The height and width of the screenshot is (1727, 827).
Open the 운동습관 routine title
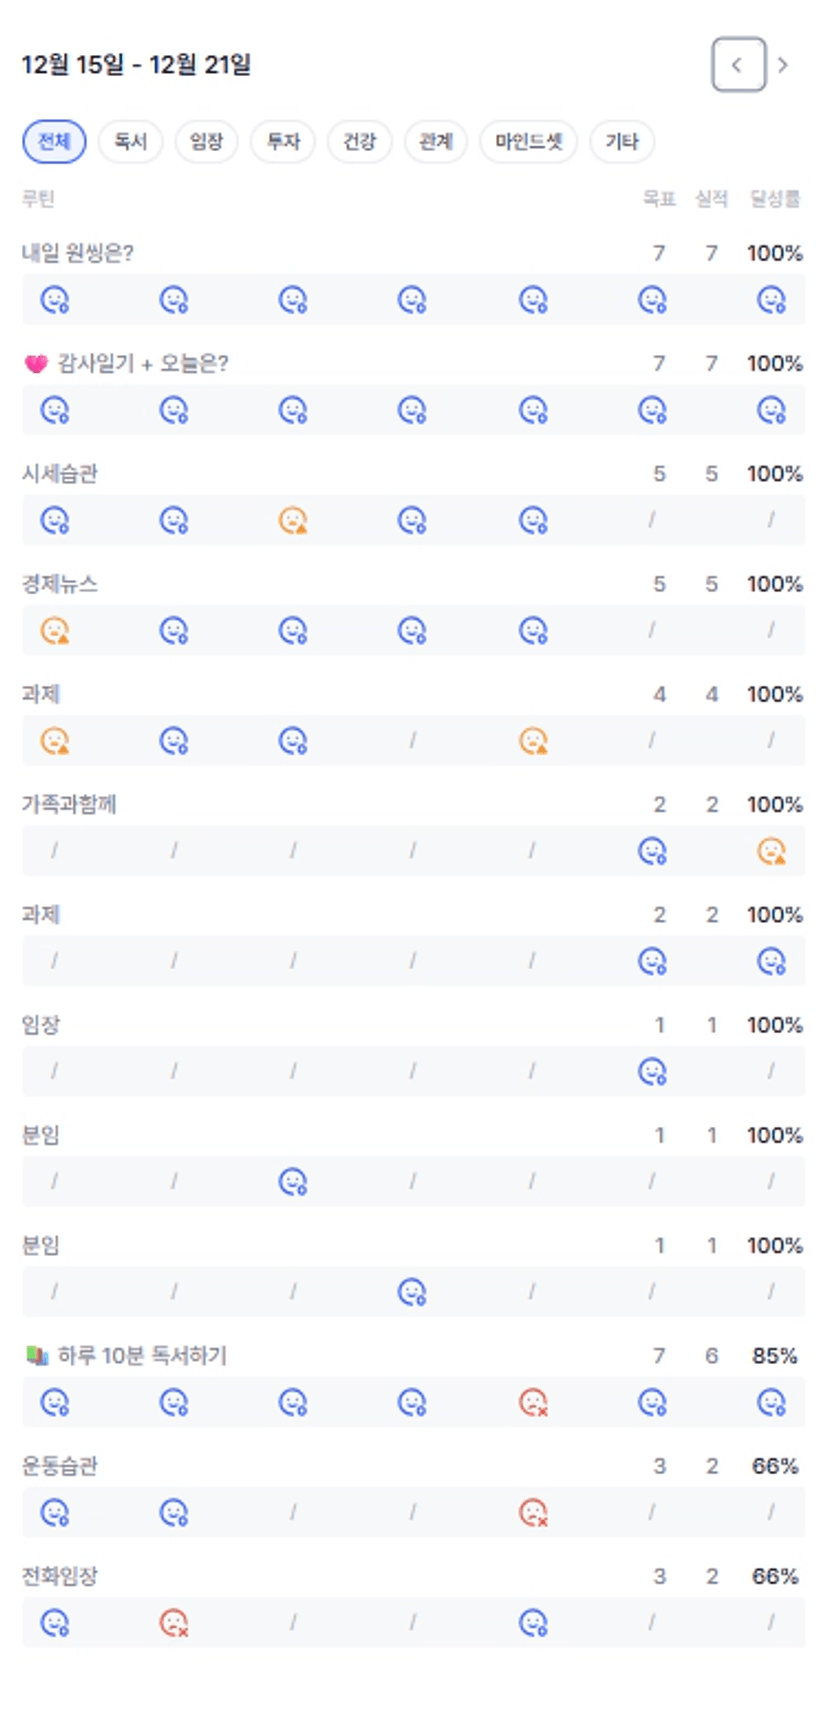coord(60,1466)
